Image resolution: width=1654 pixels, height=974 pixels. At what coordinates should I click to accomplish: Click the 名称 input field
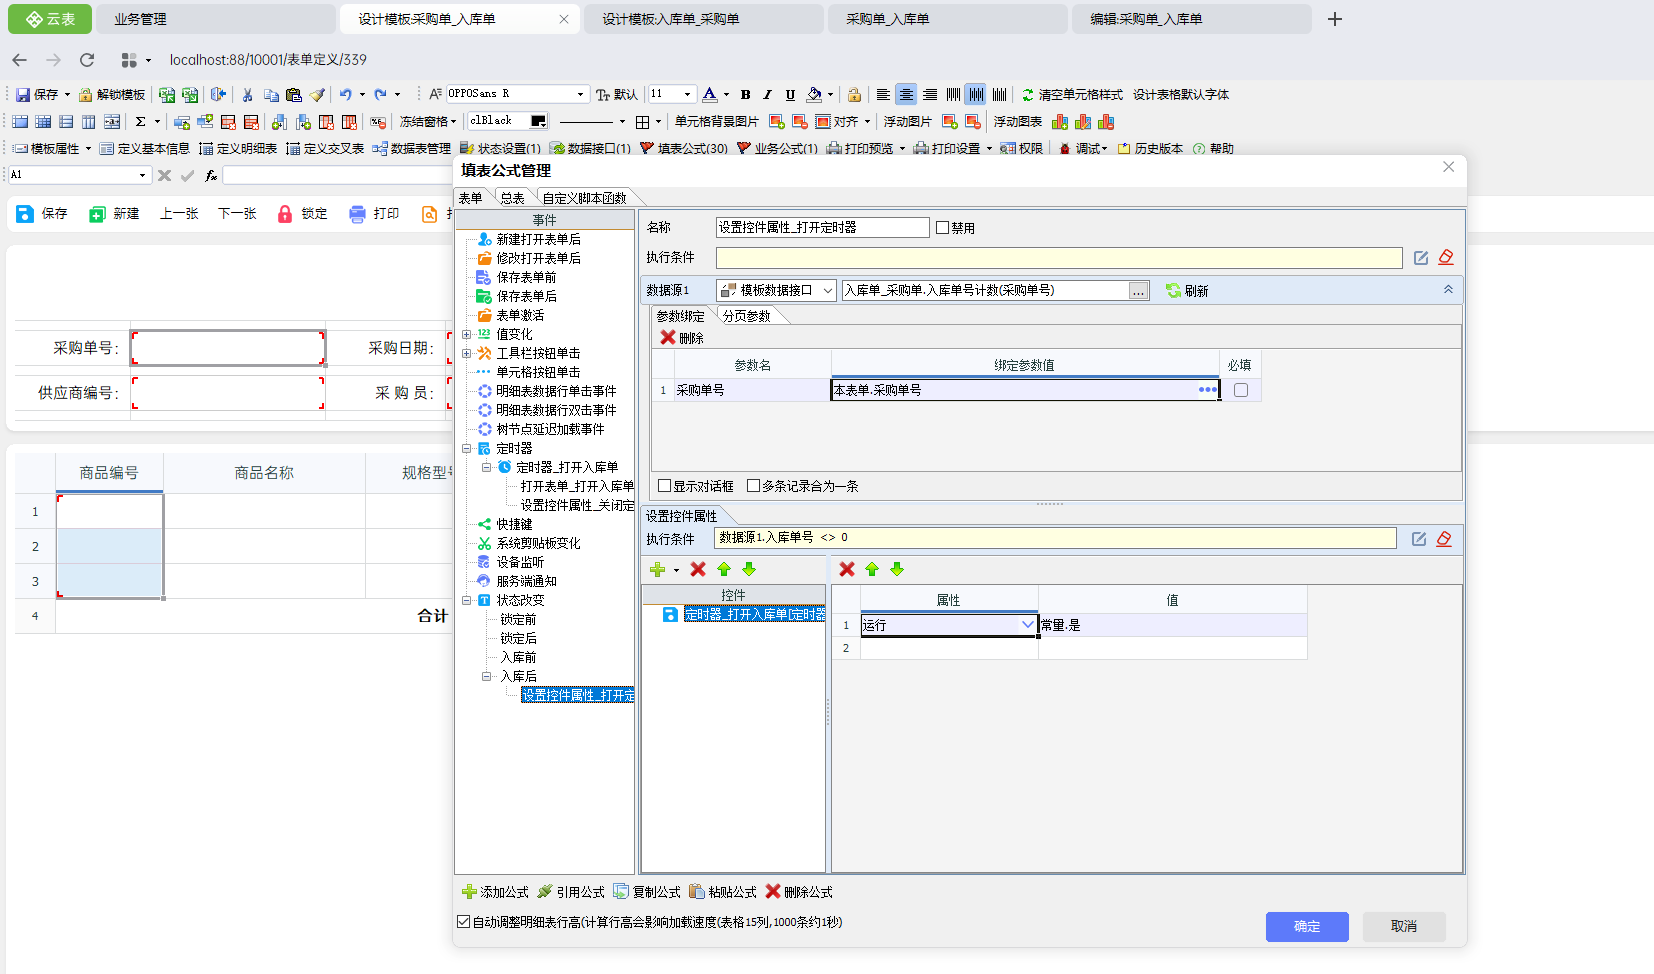[822, 228]
